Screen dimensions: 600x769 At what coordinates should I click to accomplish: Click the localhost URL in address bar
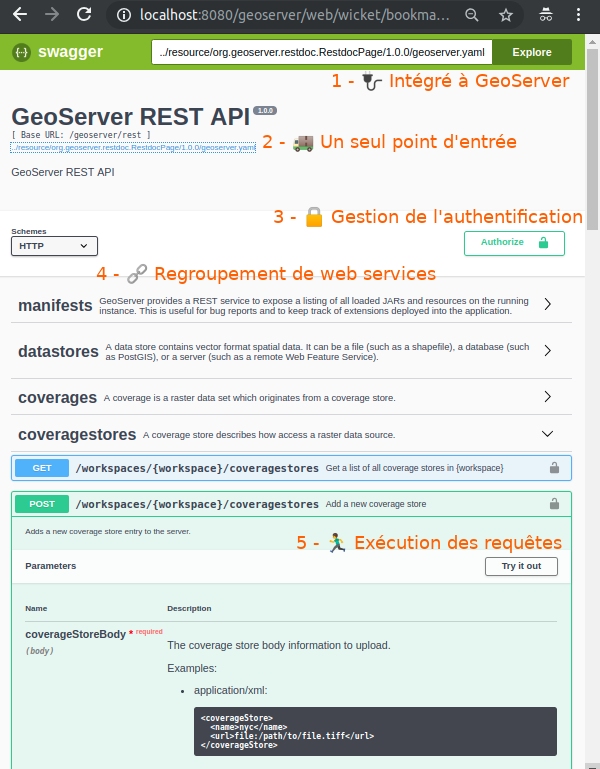pyautogui.click(x=294, y=15)
